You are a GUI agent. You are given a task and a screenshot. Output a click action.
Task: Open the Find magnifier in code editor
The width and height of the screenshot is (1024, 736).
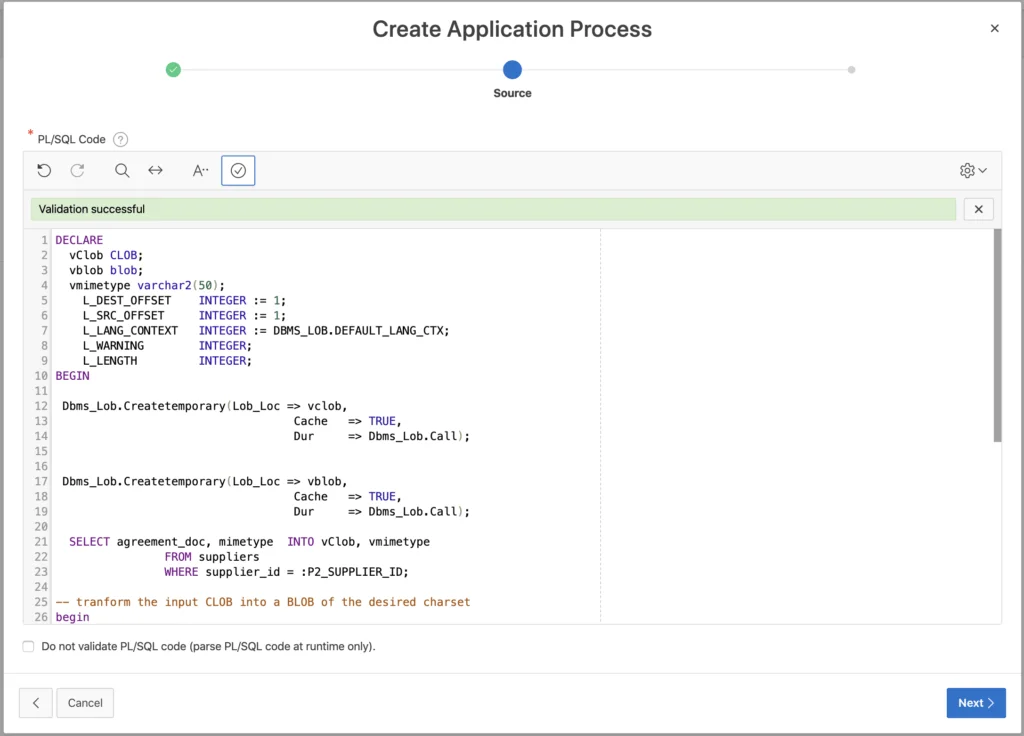pyautogui.click(x=122, y=170)
